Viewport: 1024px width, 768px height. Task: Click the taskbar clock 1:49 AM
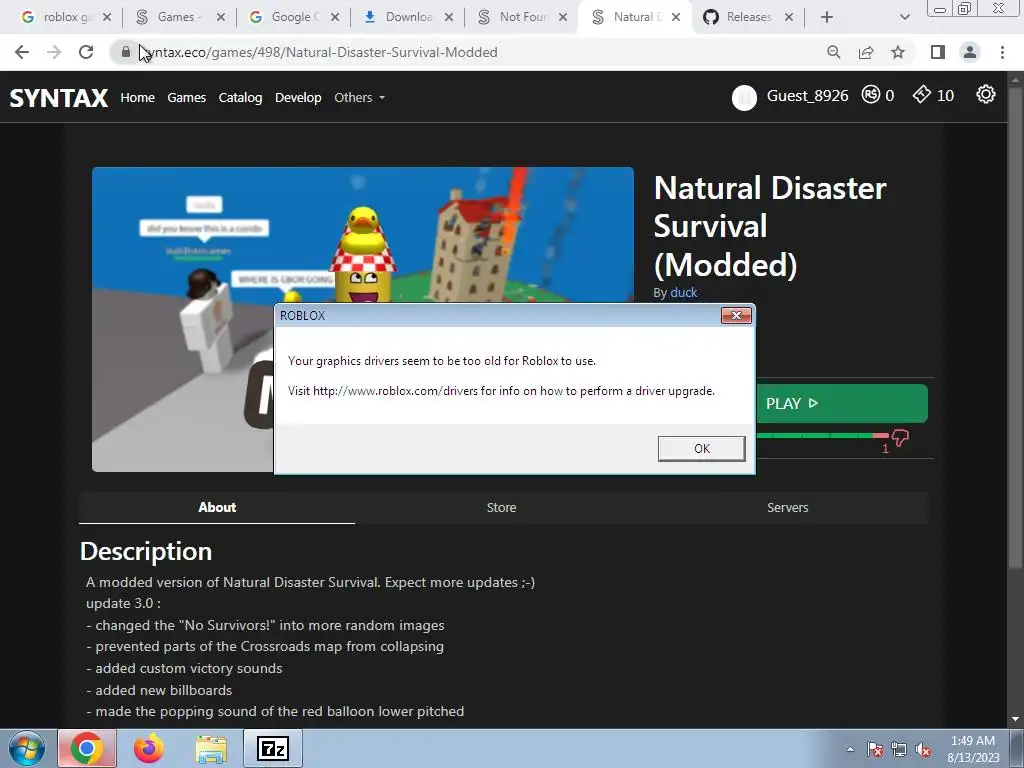(x=973, y=741)
